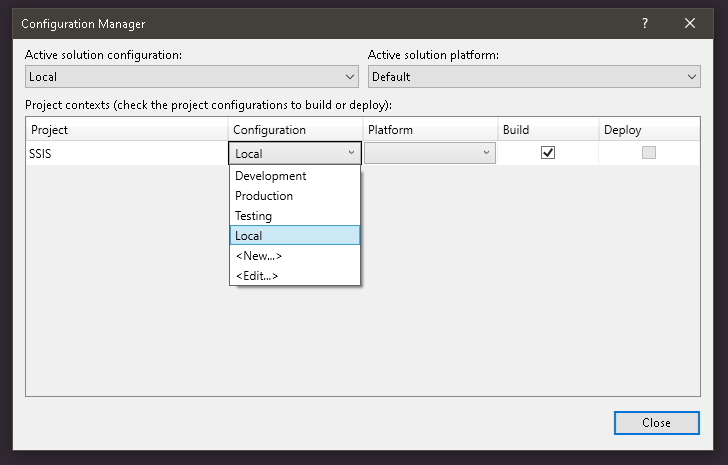Collapse the SSIS Configuration dropdown
The image size is (728, 465).
pos(350,153)
